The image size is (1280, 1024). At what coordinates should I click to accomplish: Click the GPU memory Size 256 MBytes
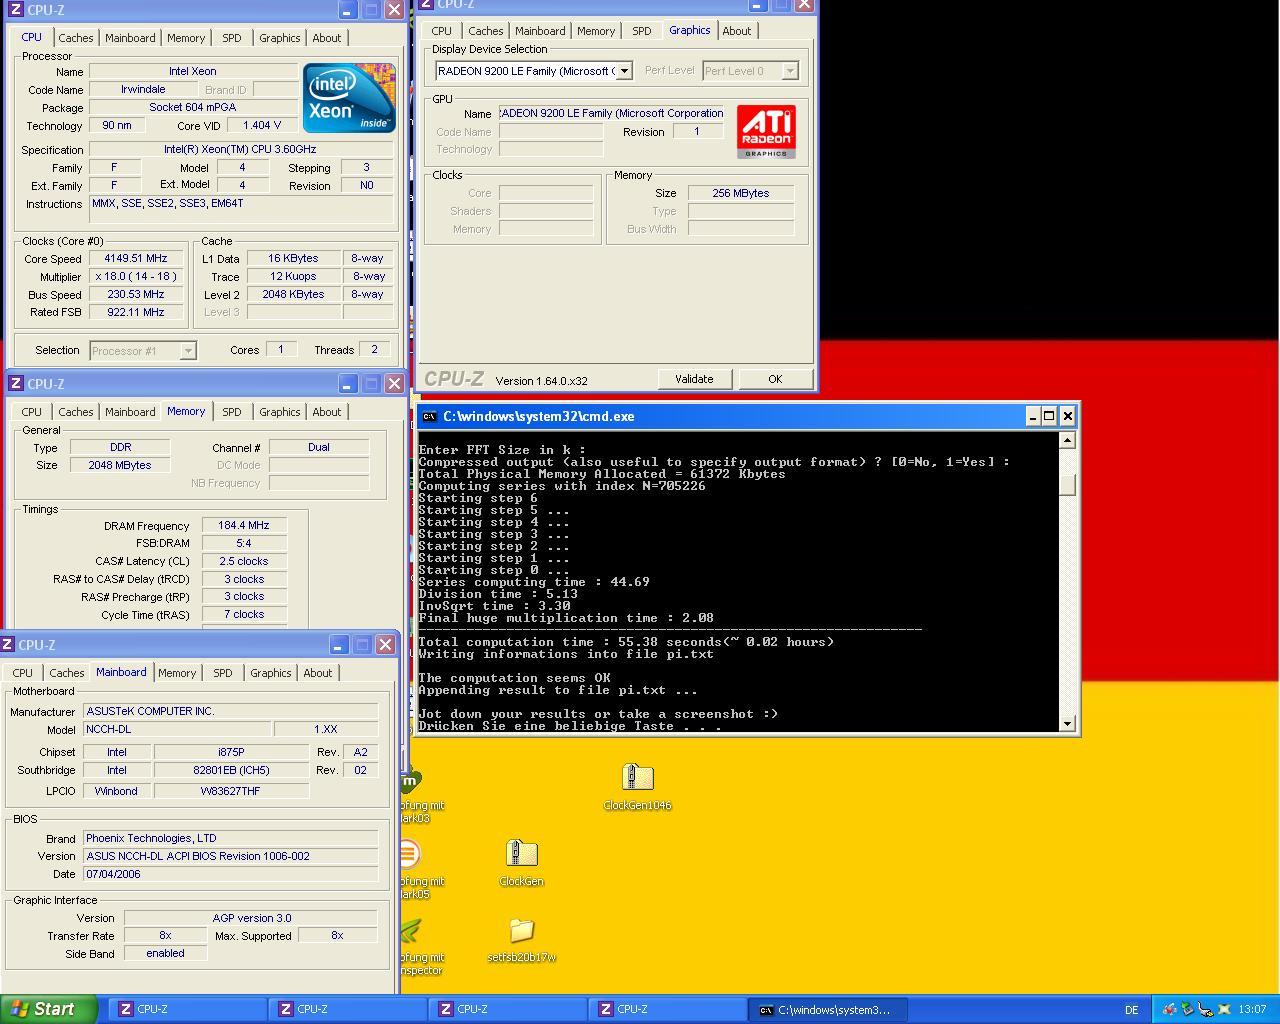click(741, 193)
